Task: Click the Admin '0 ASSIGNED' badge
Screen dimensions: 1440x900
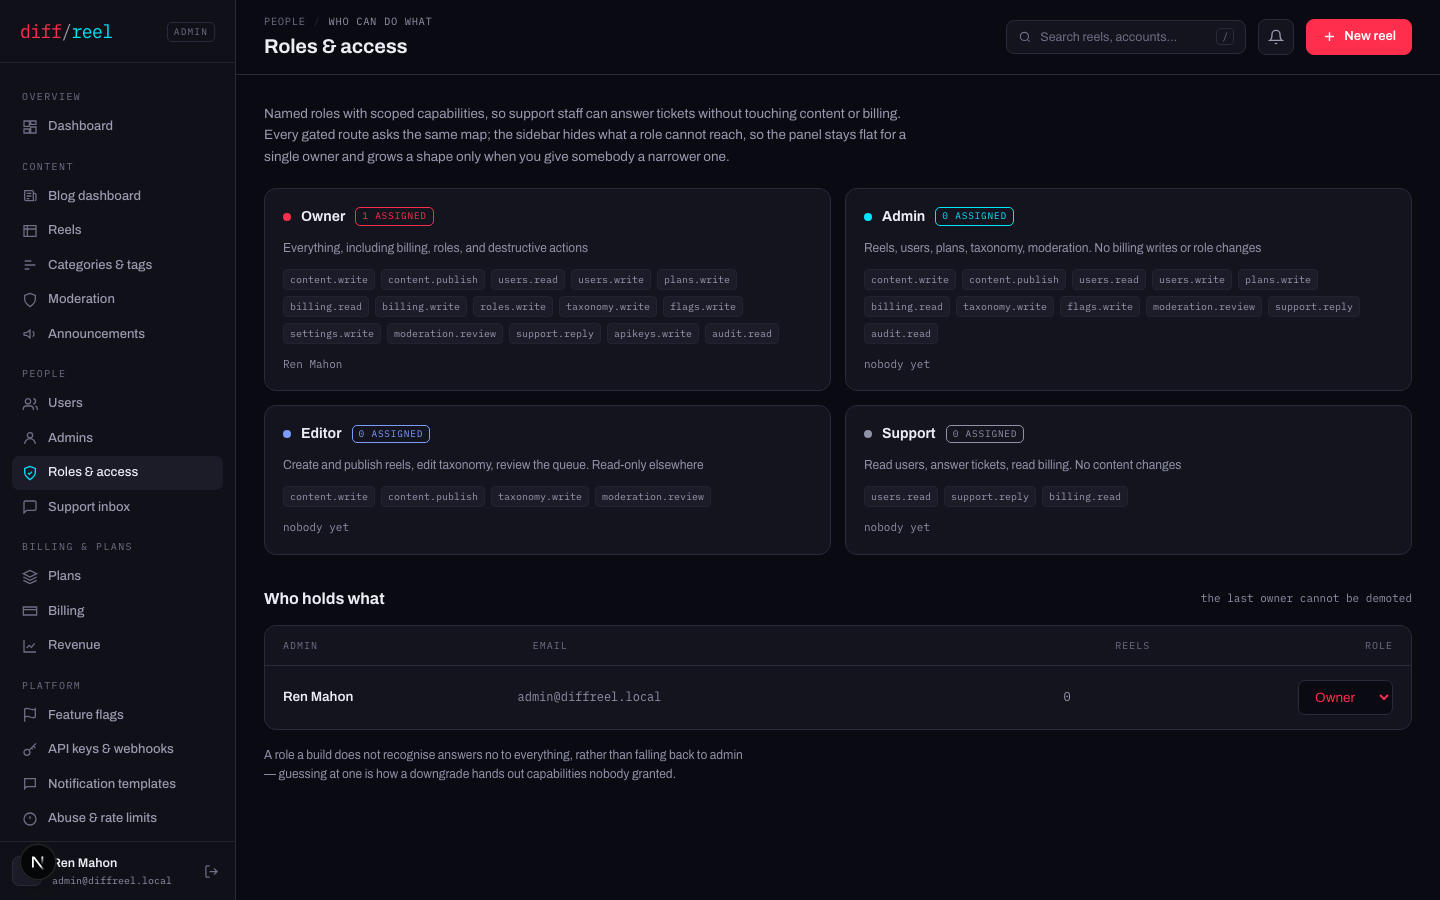Action: pyautogui.click(x=974, y=216)
